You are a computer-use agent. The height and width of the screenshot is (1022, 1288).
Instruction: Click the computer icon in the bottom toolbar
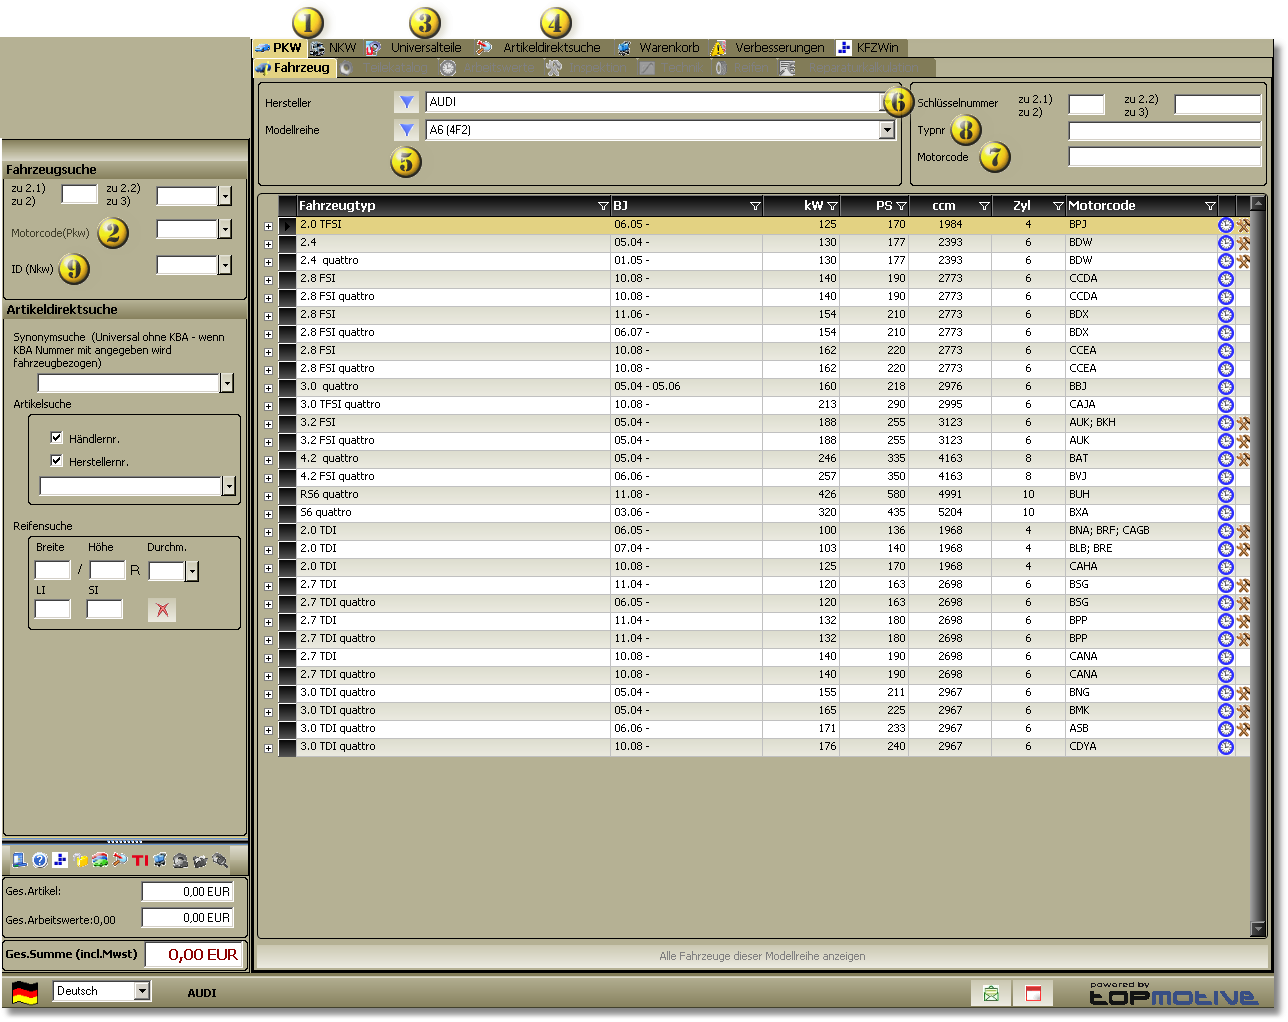pyautogui.click(x=19, y=860)
